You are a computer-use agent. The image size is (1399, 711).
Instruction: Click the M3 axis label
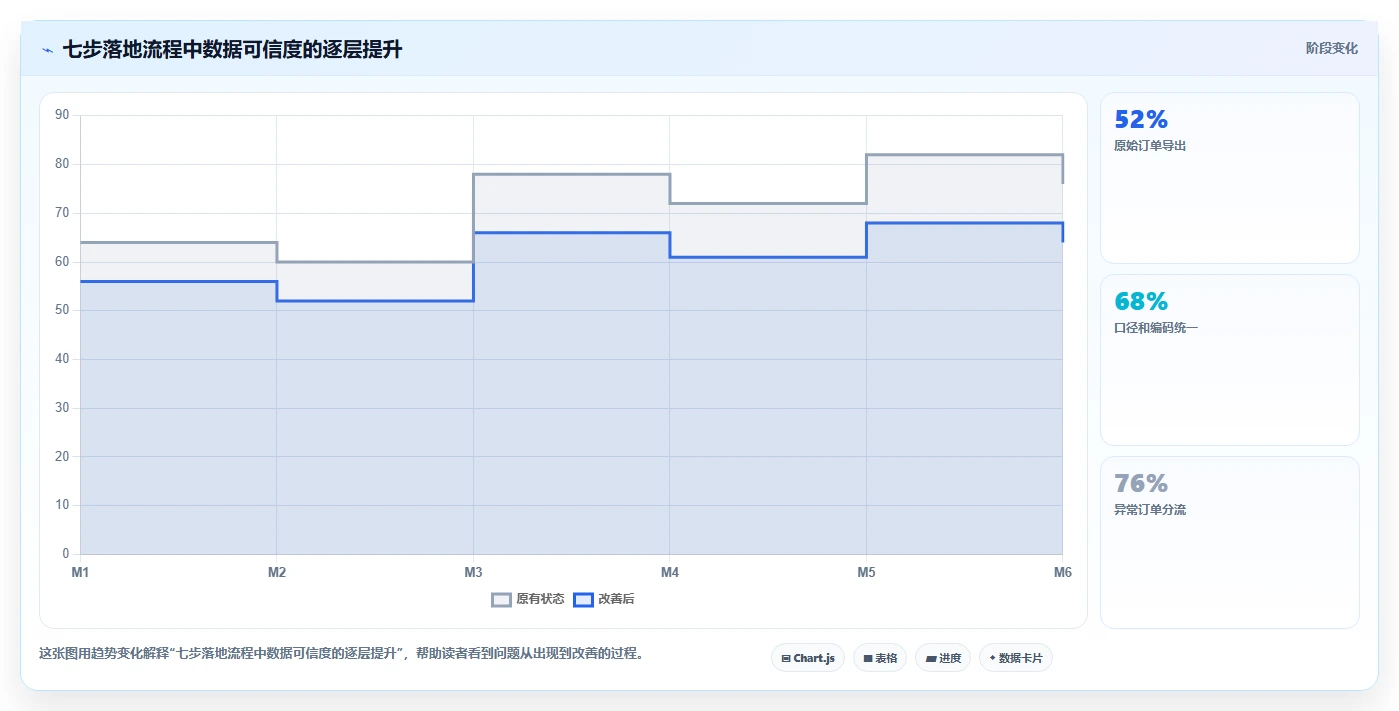tap(473, 573)
